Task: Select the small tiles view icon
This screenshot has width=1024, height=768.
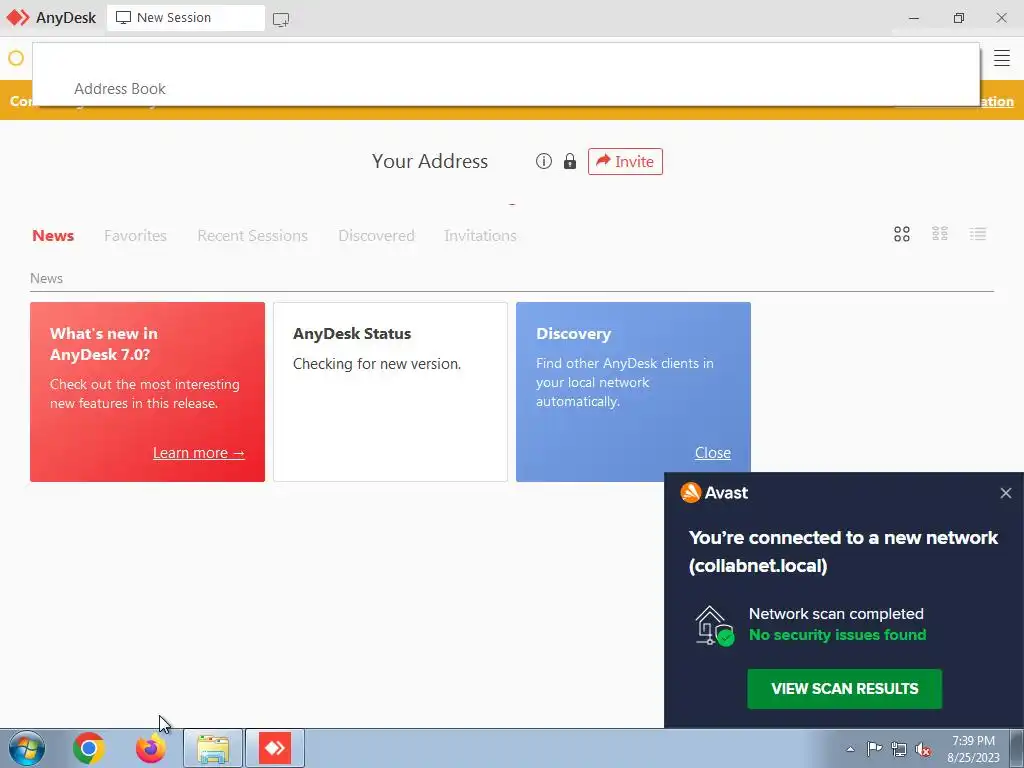Action: tap(939, 234)
